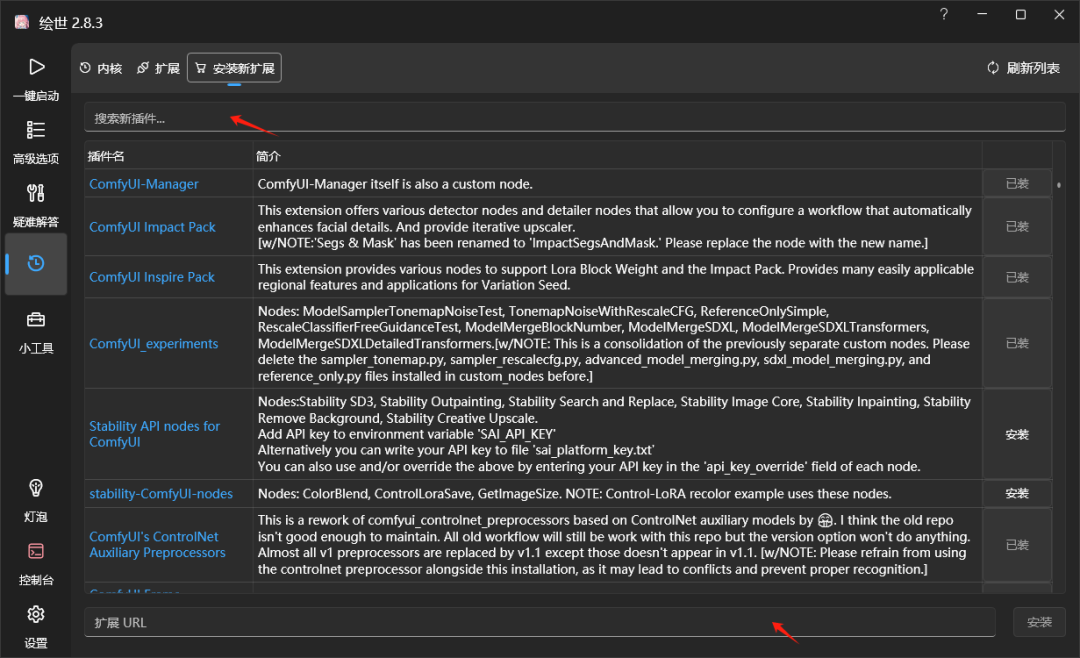Viewport: 1080px width, 658px height.
Task: Select the version management clock icon
Action: pos(36,263)
